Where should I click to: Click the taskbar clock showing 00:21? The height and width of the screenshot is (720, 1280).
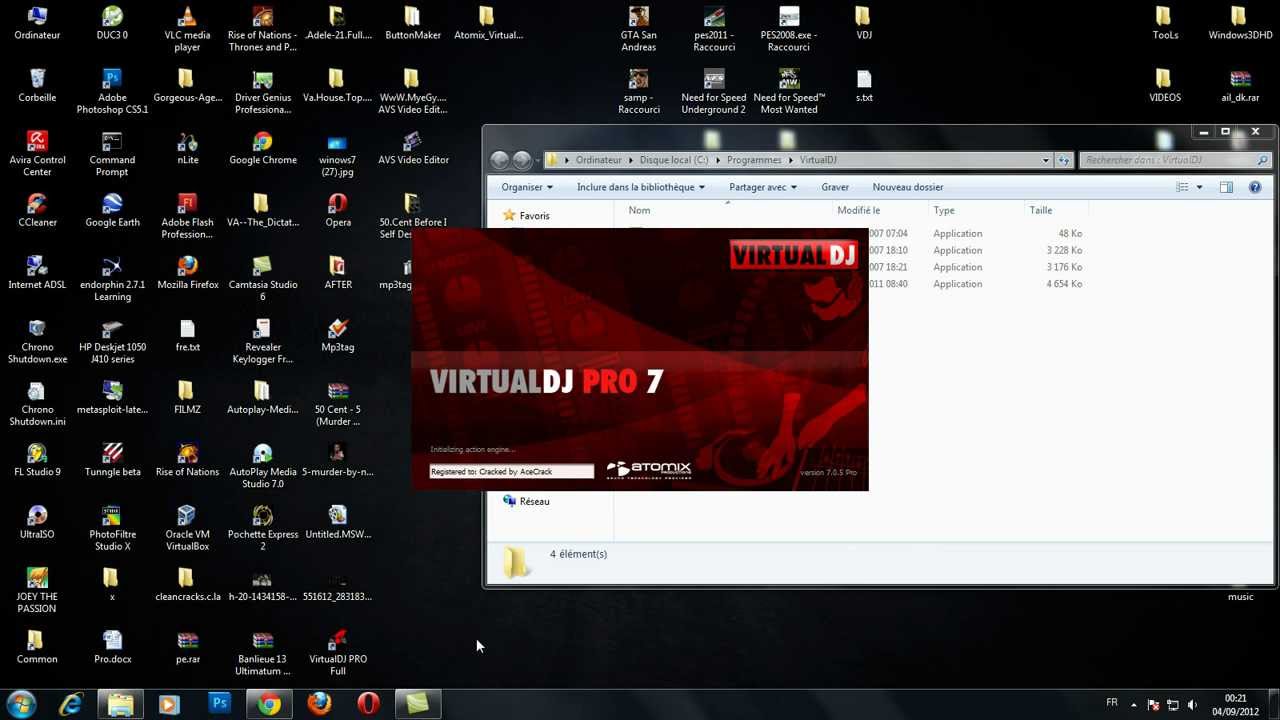tap(1235, 704)
